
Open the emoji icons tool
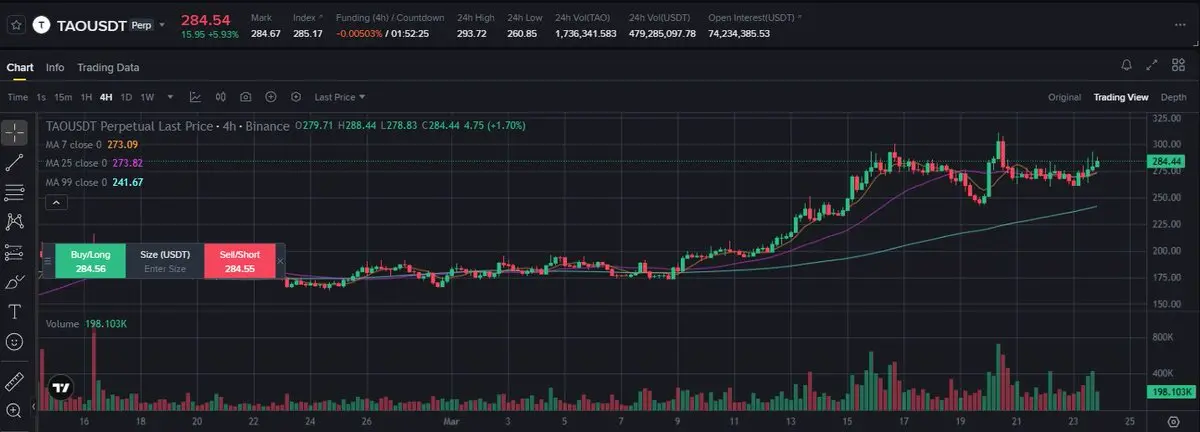tap(14, 342)
